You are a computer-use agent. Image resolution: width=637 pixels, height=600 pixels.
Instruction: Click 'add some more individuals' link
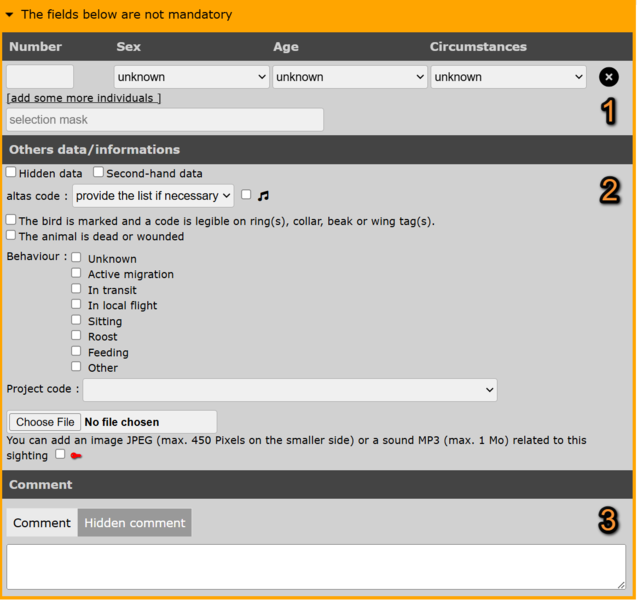coord(84,98)
